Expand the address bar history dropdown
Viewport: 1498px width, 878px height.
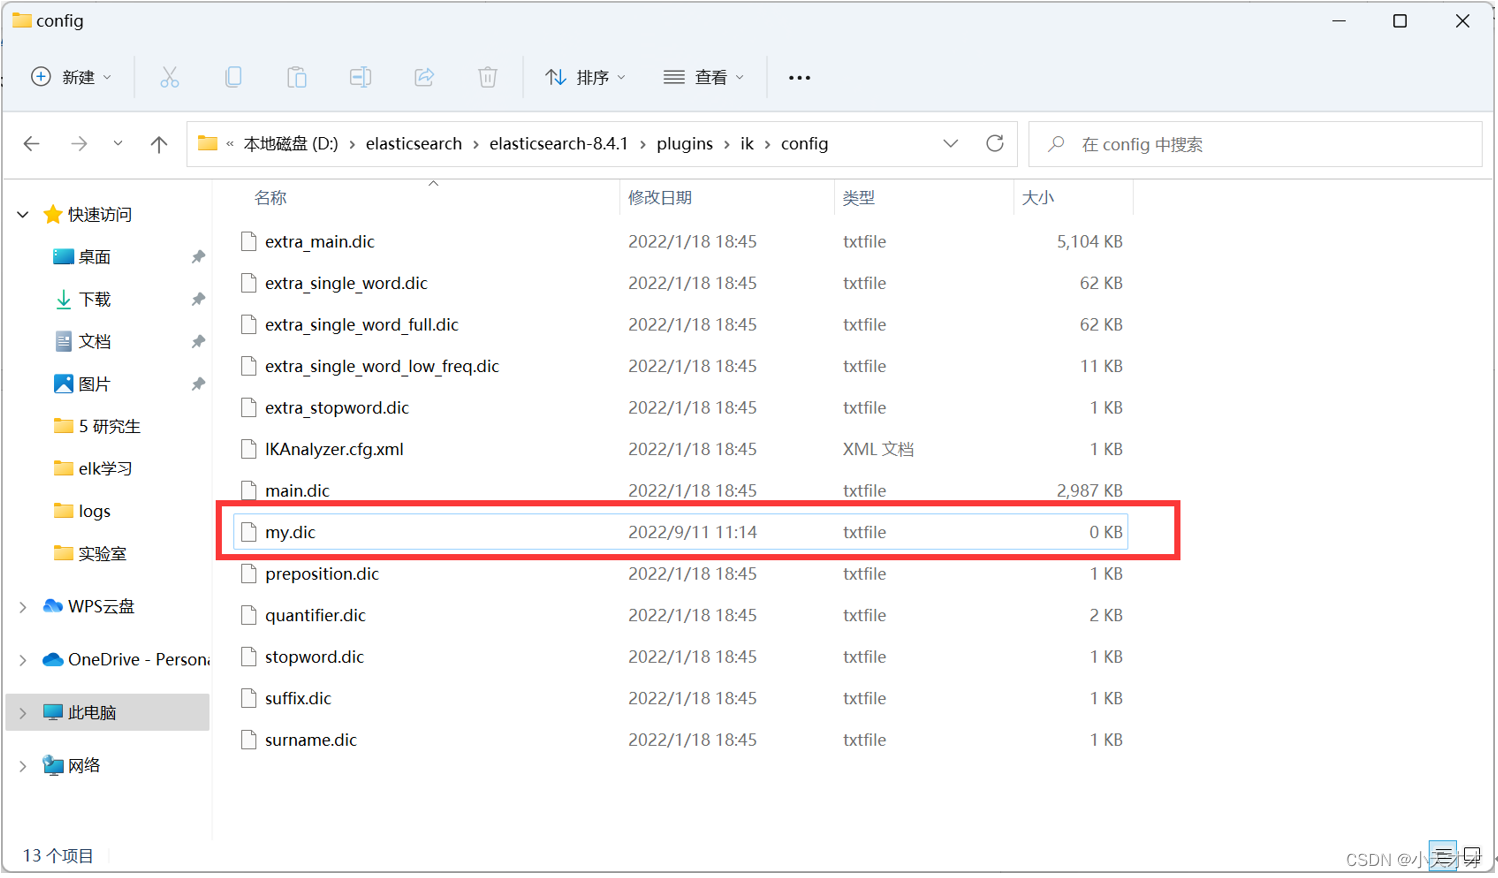[950, 144]
